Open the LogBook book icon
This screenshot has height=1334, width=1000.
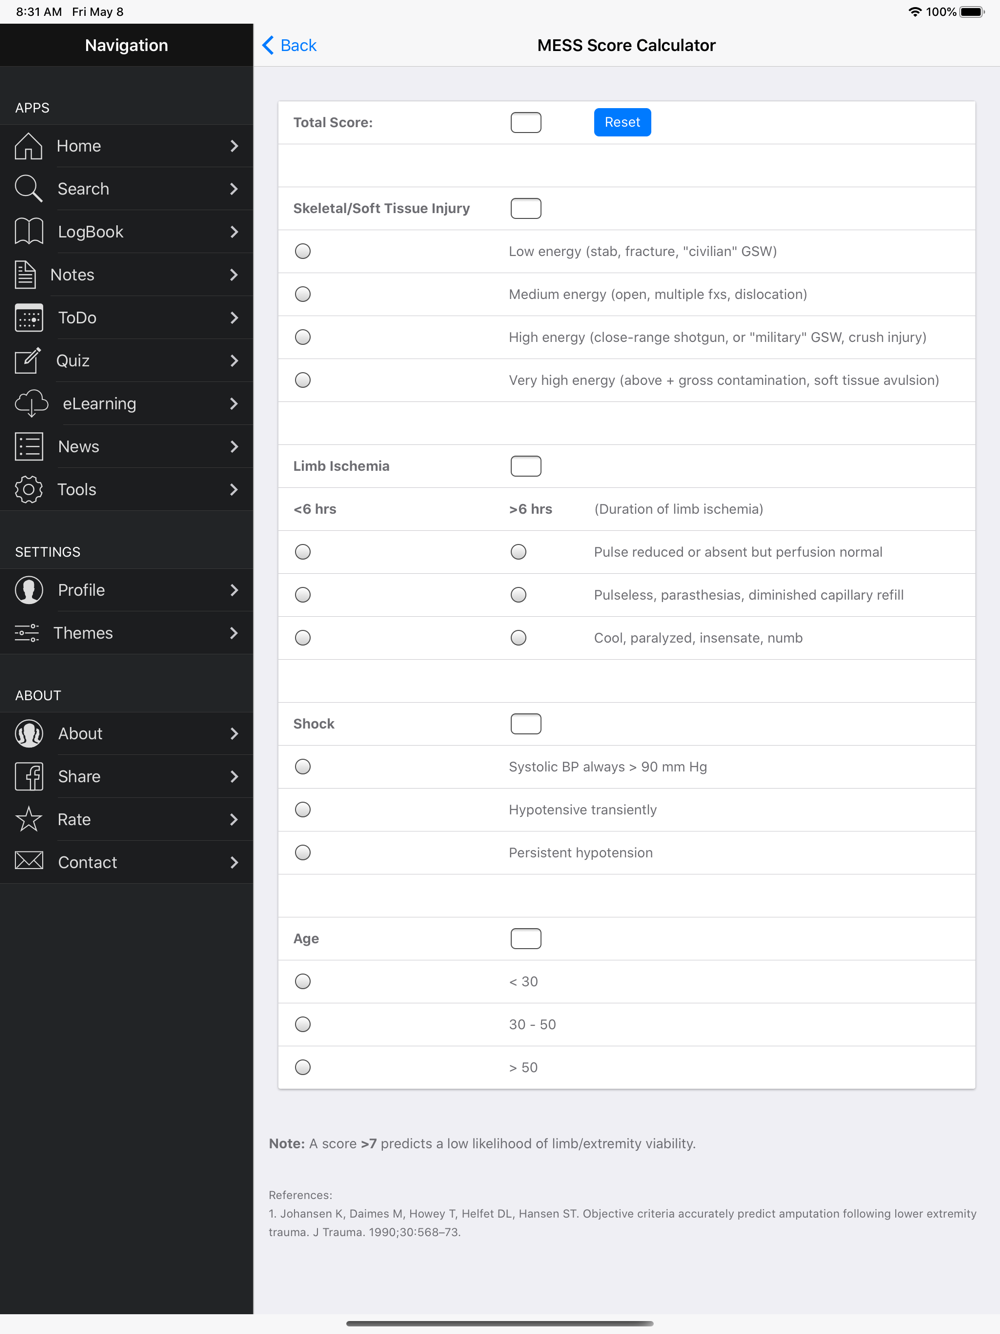coord(29,232)
